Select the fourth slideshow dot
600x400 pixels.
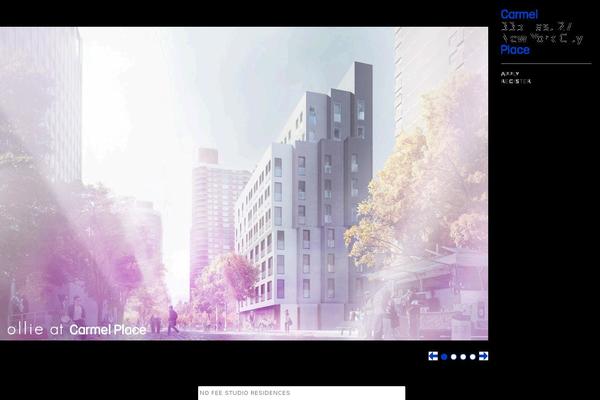coord(473,357)
